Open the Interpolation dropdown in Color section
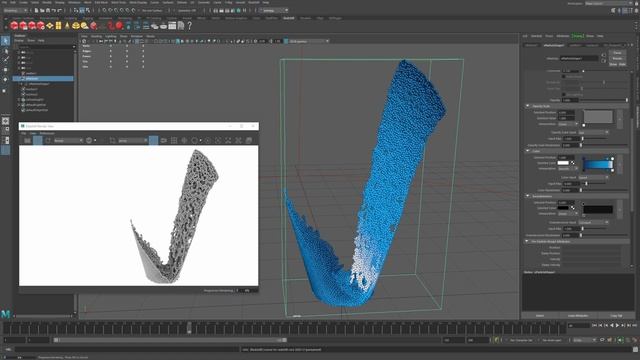This screenshot has width=640, height=360. coord(569,169)
